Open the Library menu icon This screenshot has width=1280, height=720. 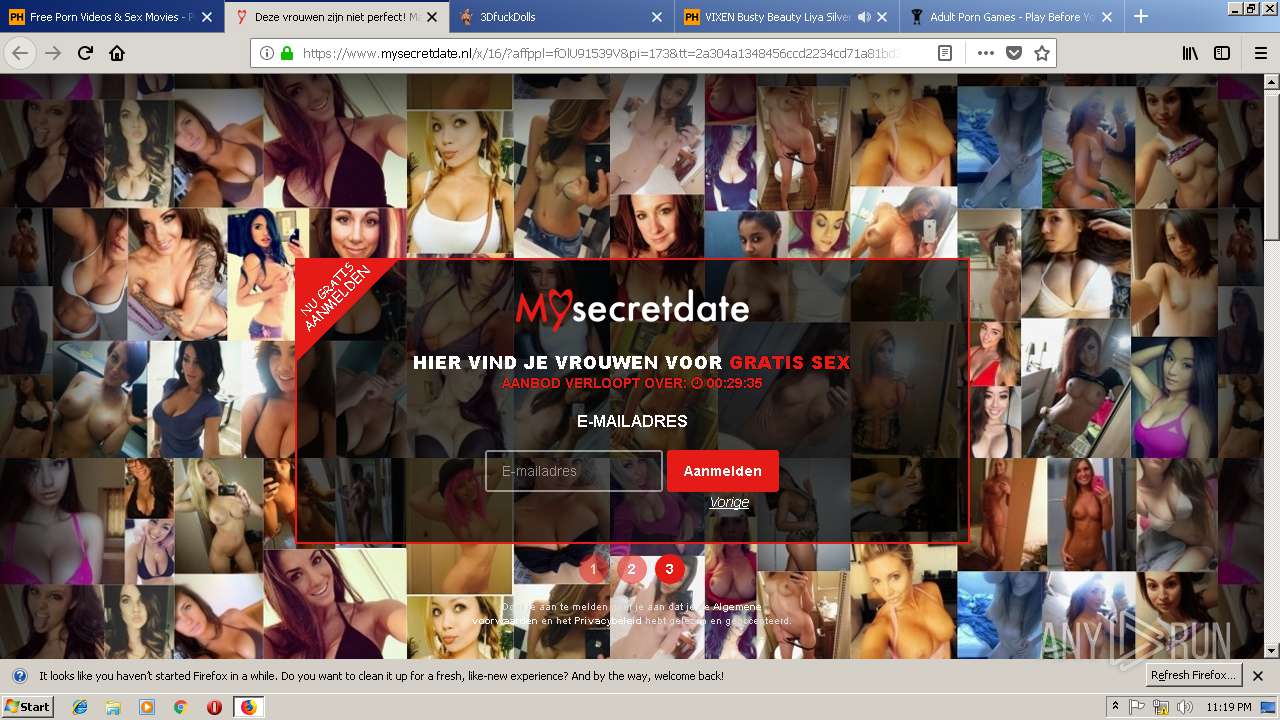click(x=1190, y=53)
